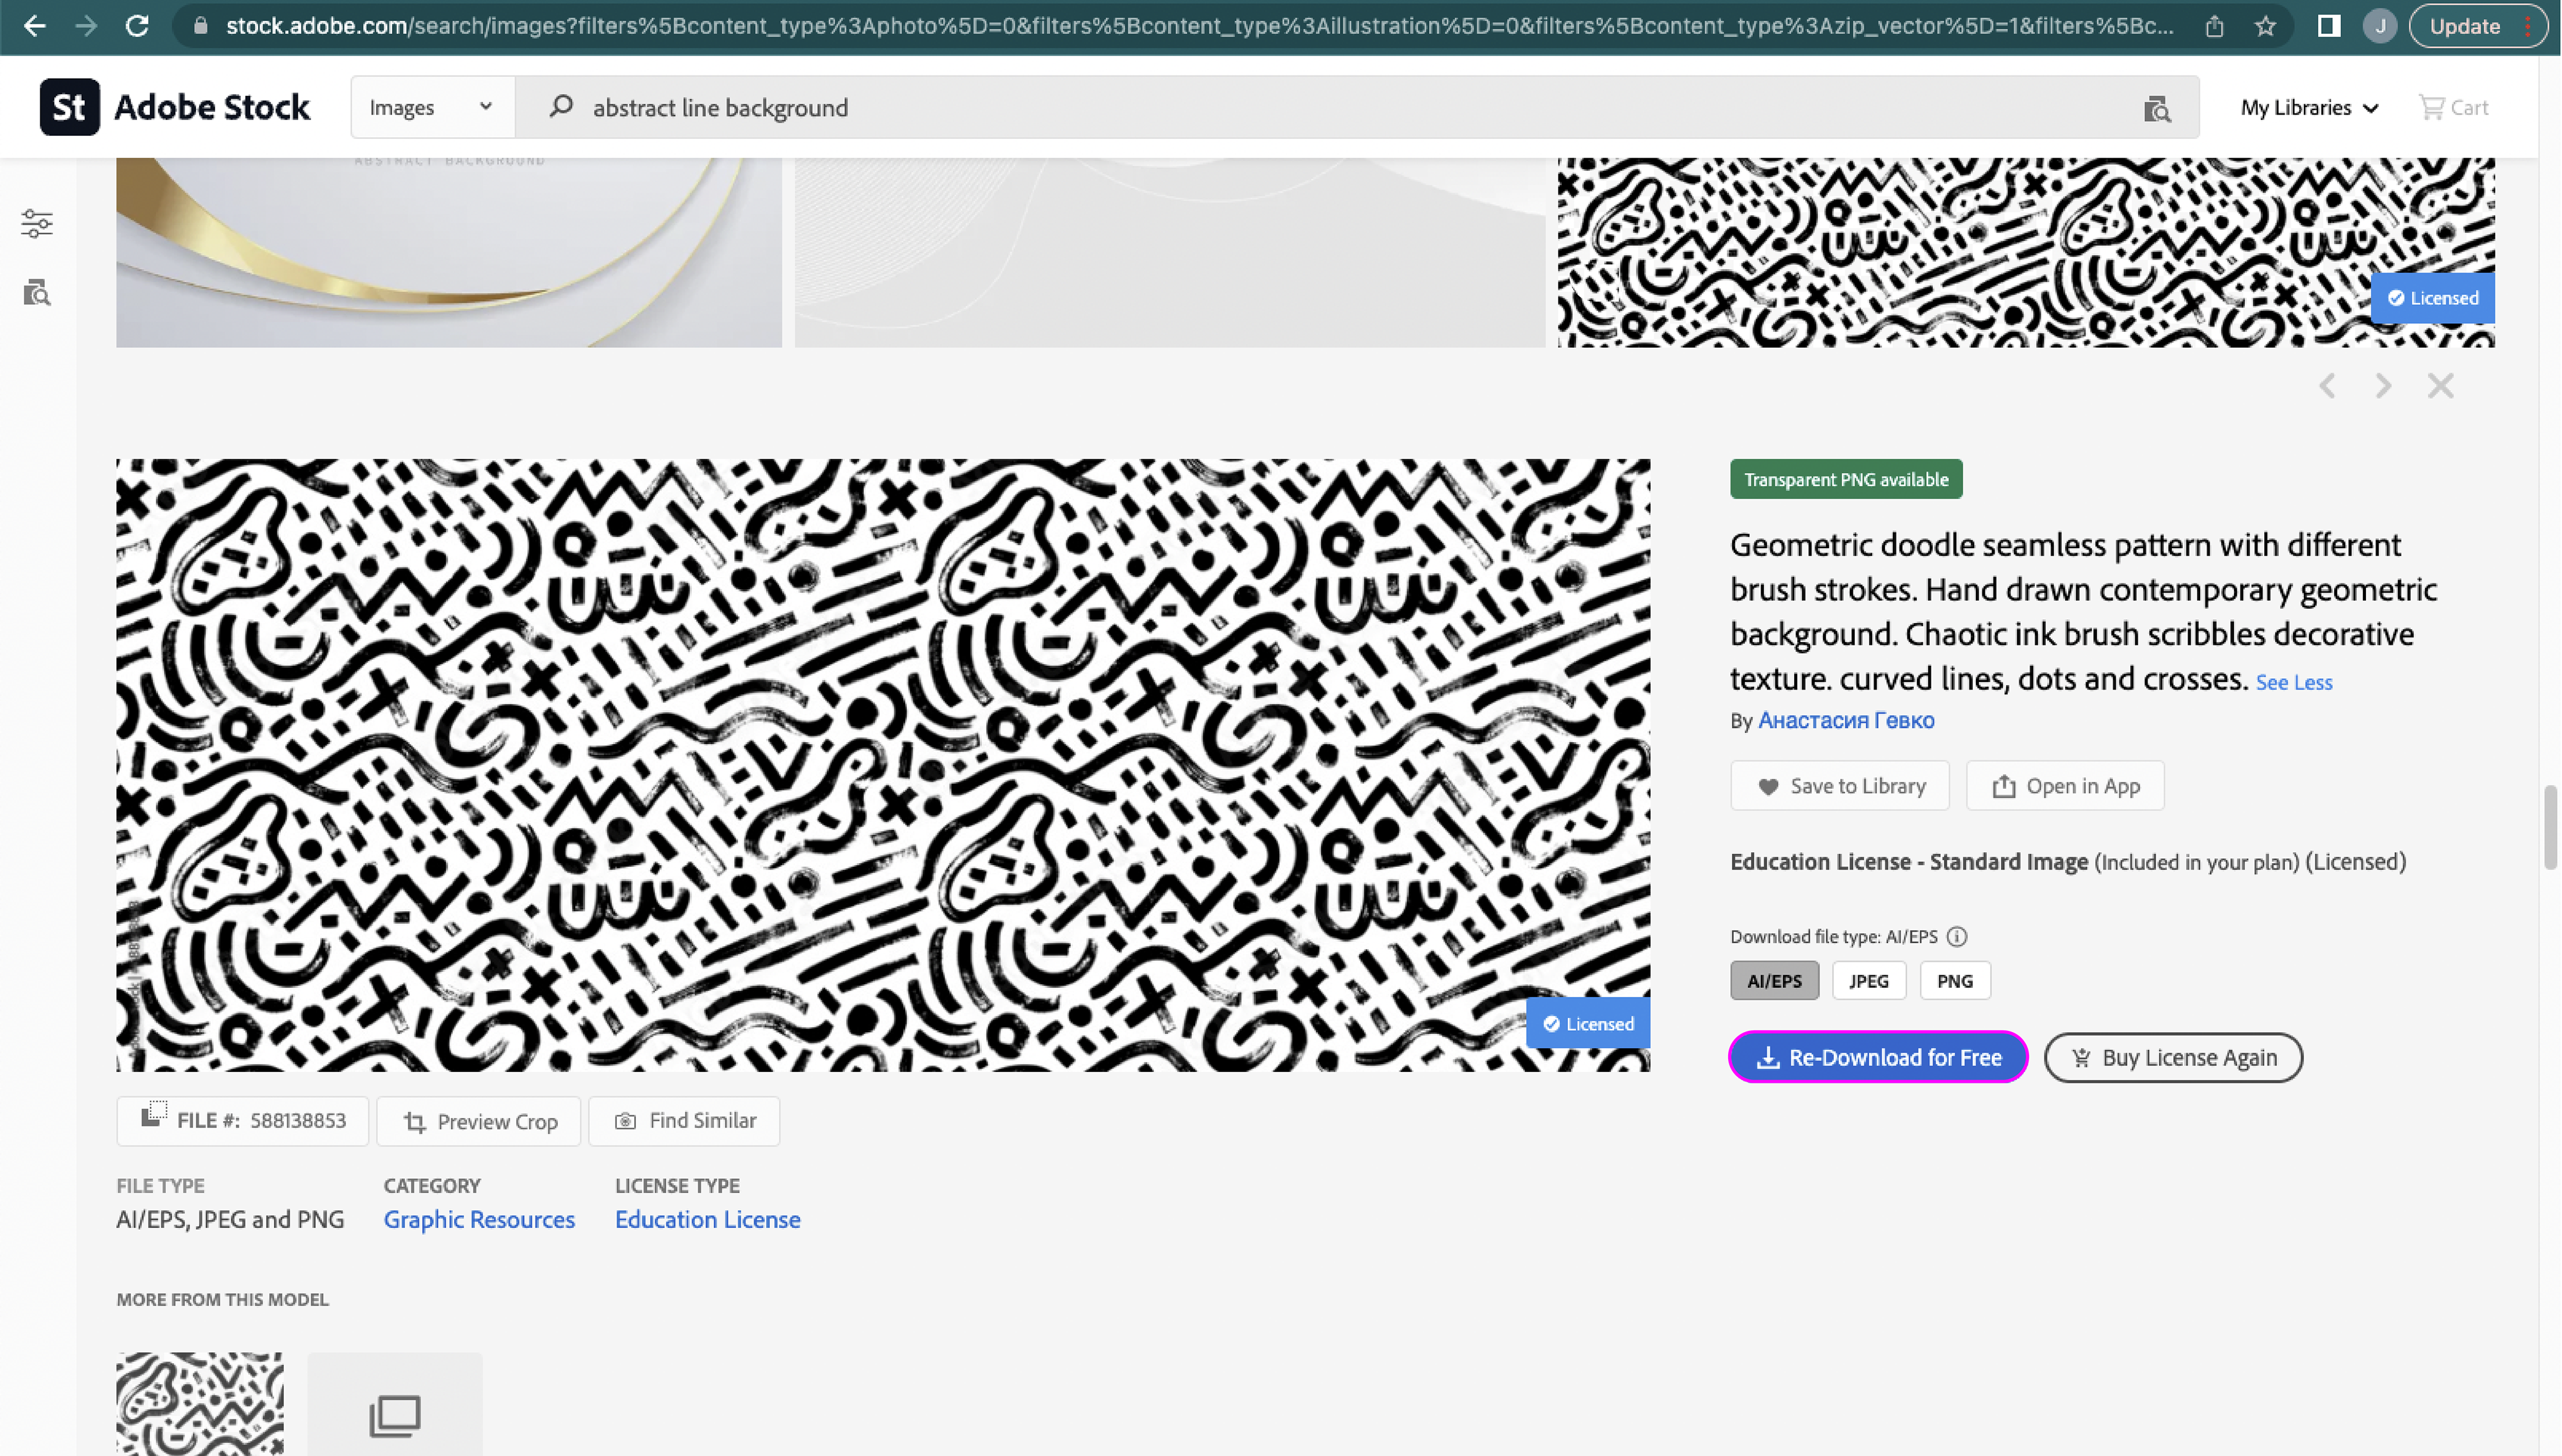Go to the previous image with left arrow

[x=2328, y=386]
